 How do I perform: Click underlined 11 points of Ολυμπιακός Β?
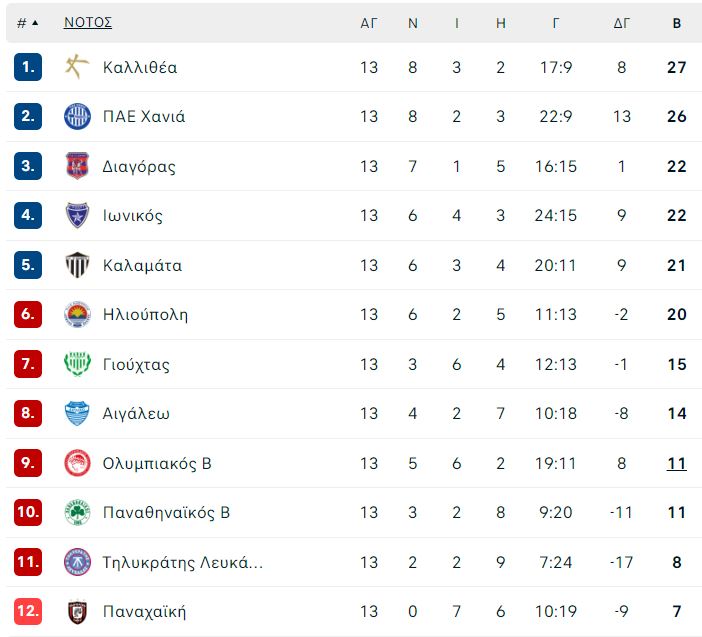[676, 463]
